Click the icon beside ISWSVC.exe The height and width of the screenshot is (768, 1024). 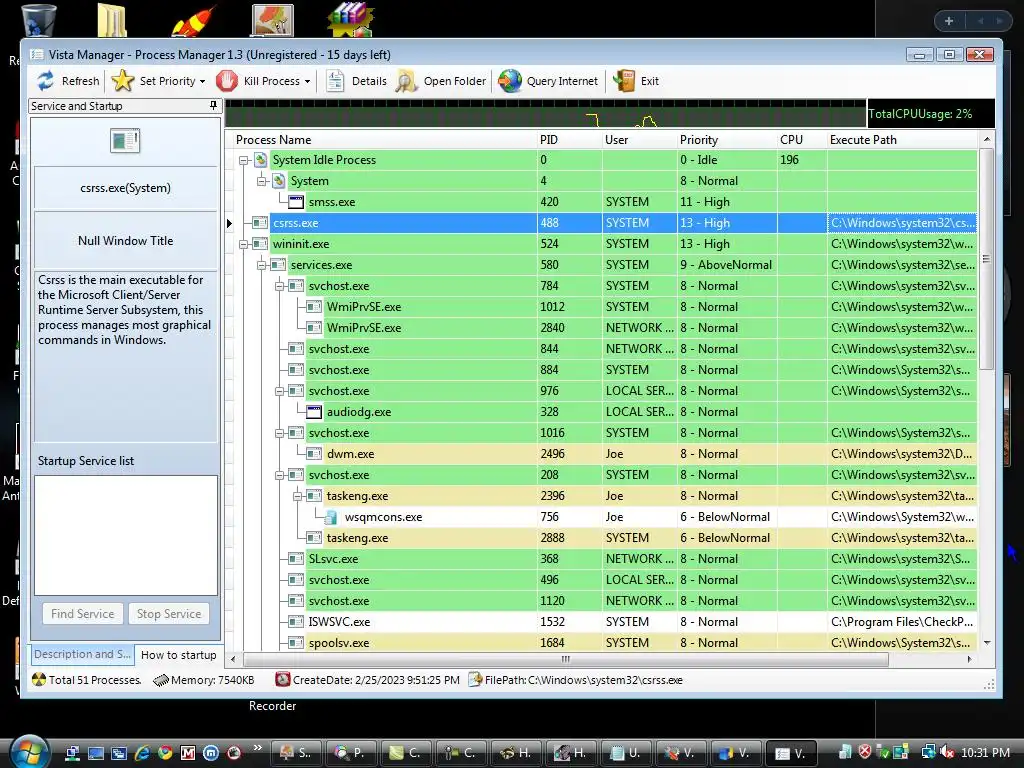[296, 622]
